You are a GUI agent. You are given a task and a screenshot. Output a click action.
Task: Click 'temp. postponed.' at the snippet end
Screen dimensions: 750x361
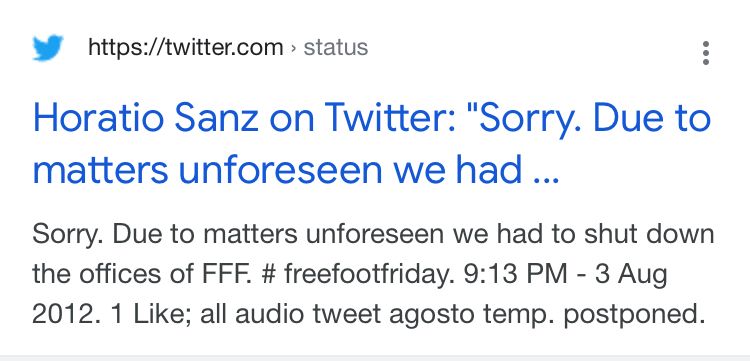[x=595, y=315]
